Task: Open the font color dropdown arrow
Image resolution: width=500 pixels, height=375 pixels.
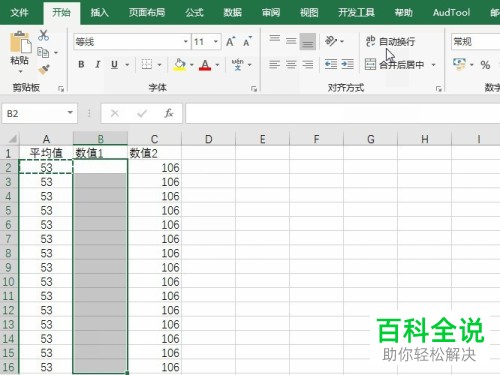Action: coord(217,65)
